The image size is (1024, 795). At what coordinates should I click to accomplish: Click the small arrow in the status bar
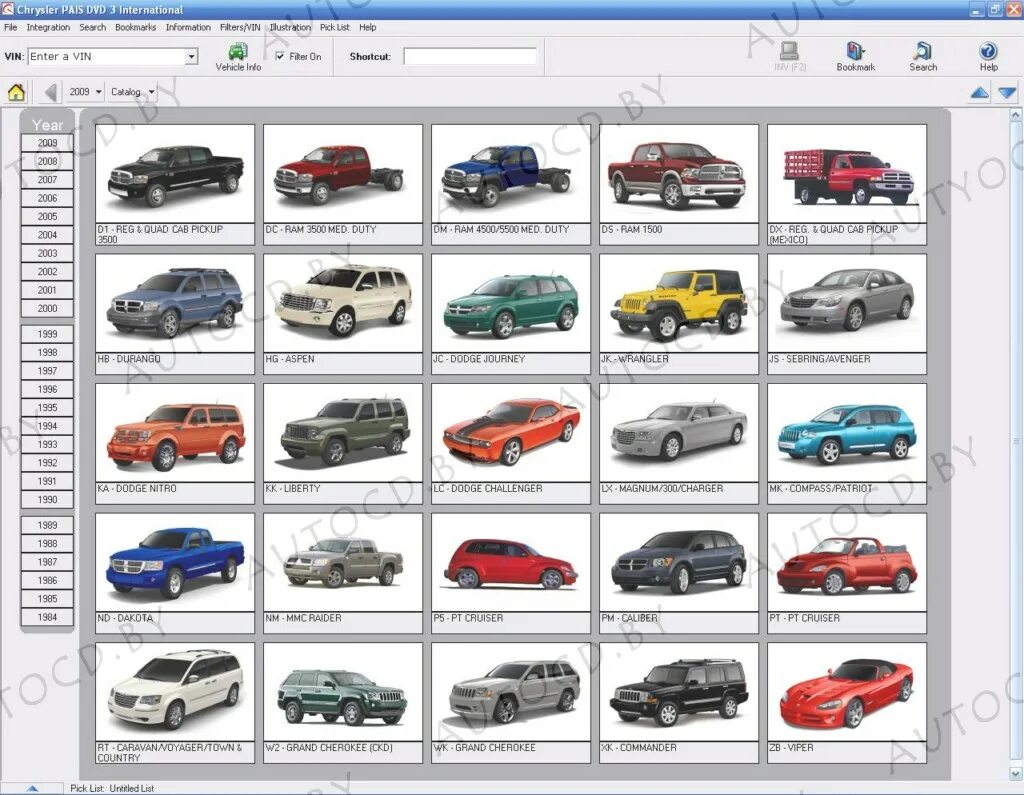click(33, 788)
